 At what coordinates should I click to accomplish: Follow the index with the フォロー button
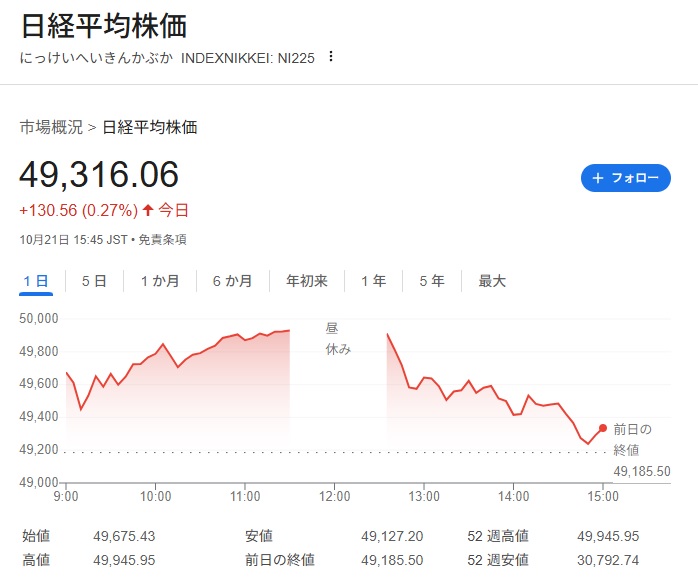click(x=625, y=178)
